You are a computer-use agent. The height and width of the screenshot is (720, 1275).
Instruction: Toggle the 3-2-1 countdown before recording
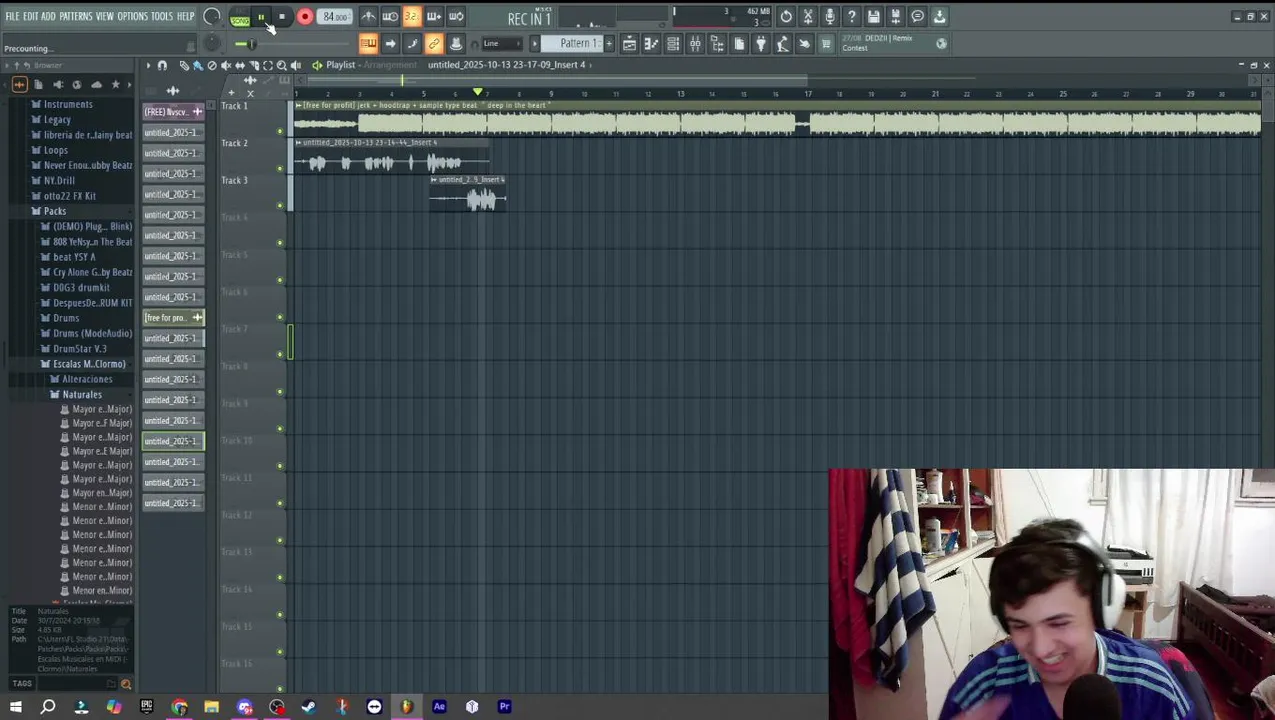[412, 17]
